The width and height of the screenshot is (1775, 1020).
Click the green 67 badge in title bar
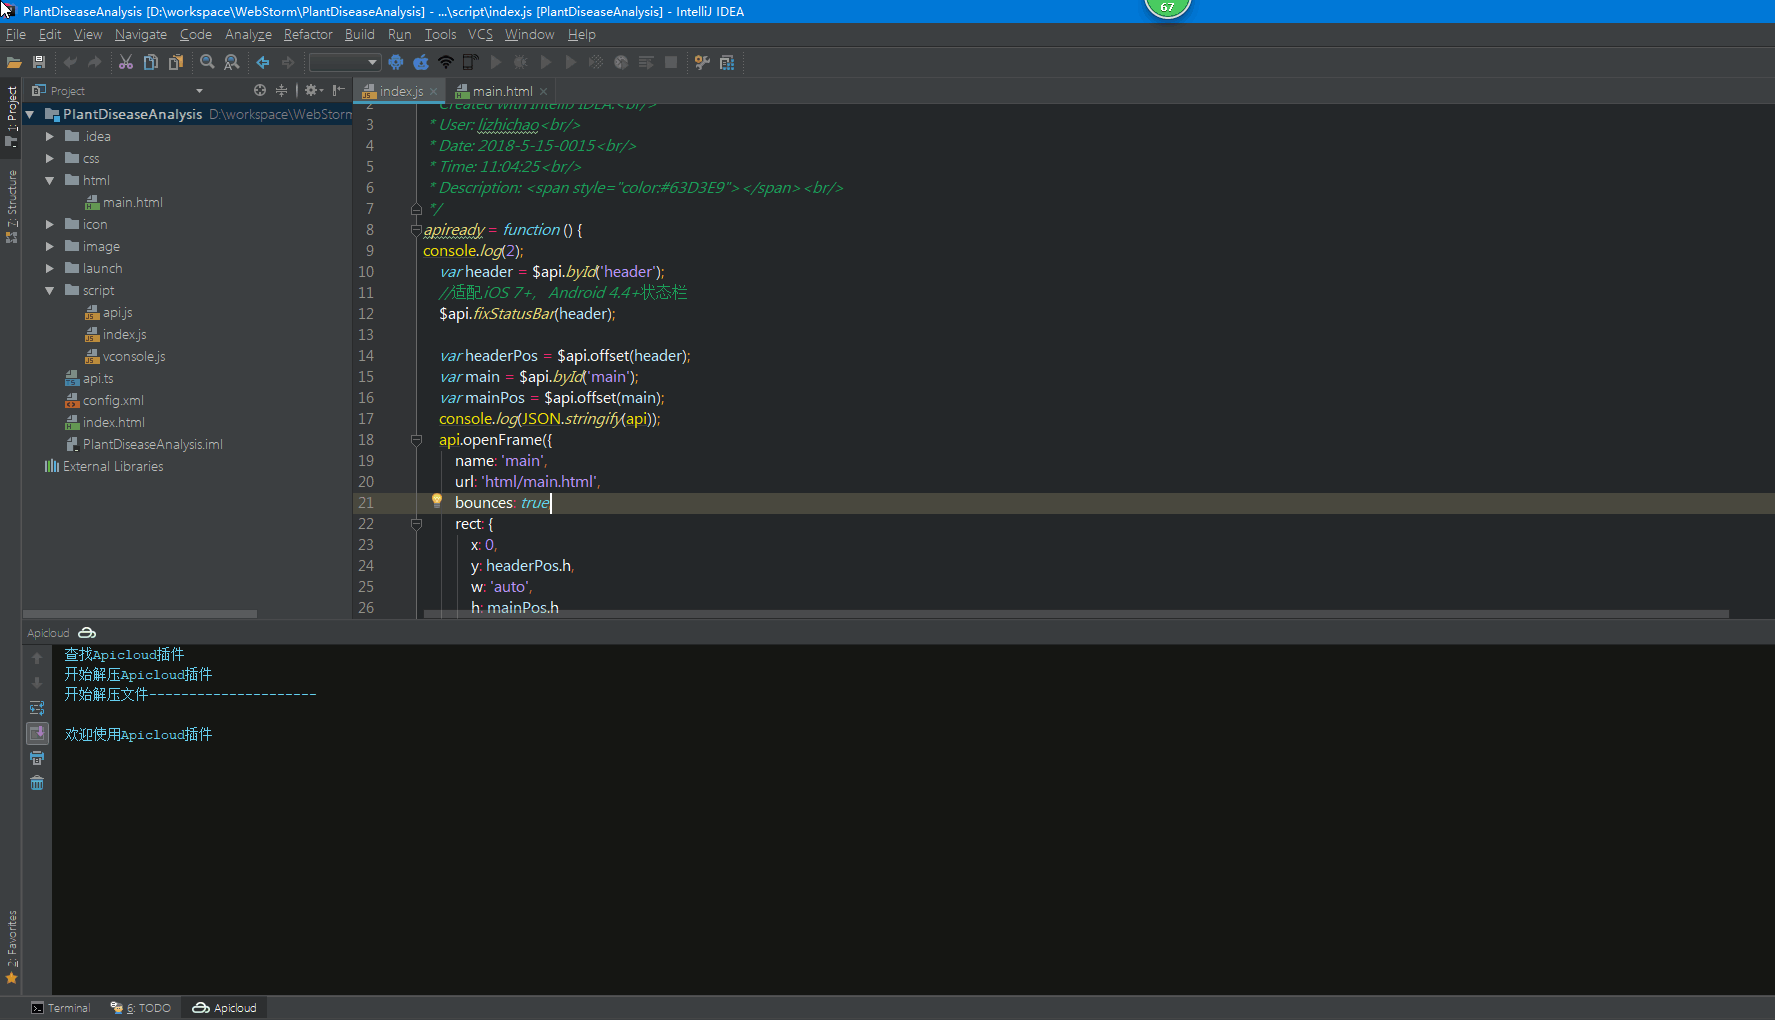coord(1167,8)
